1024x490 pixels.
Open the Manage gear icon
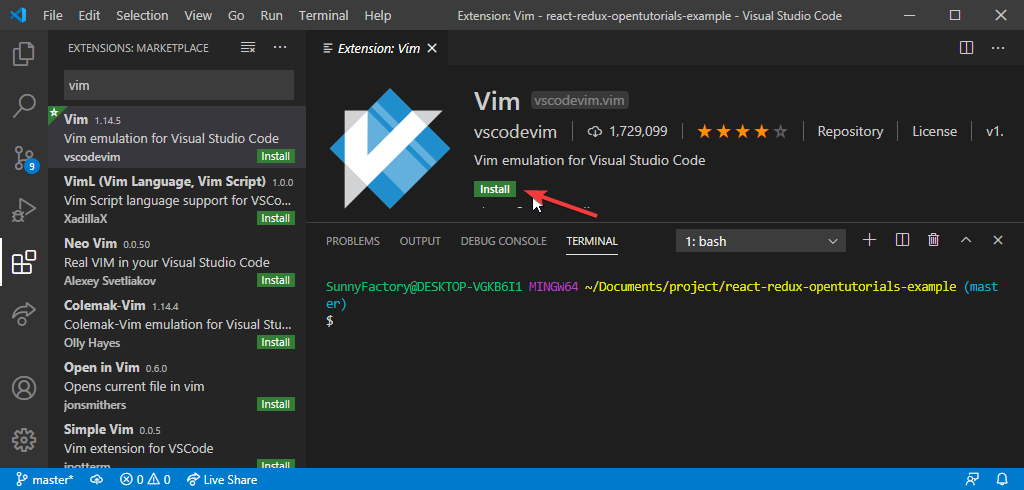pos(24,440)
